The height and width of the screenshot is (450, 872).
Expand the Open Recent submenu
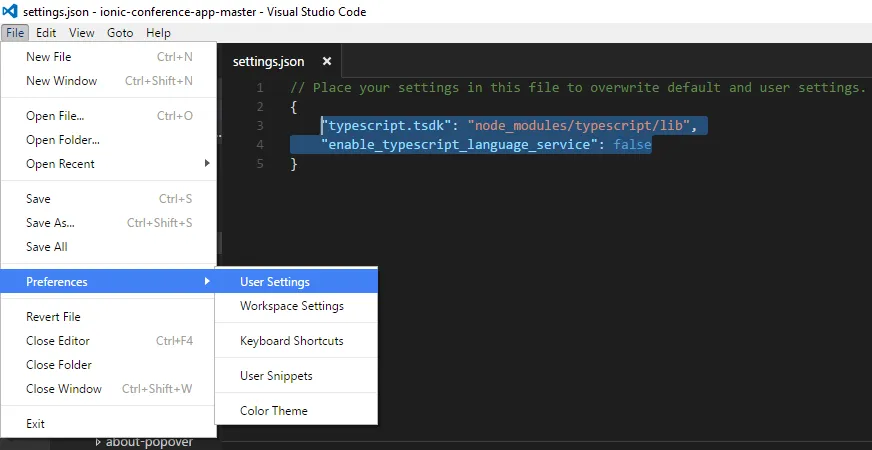108,164
